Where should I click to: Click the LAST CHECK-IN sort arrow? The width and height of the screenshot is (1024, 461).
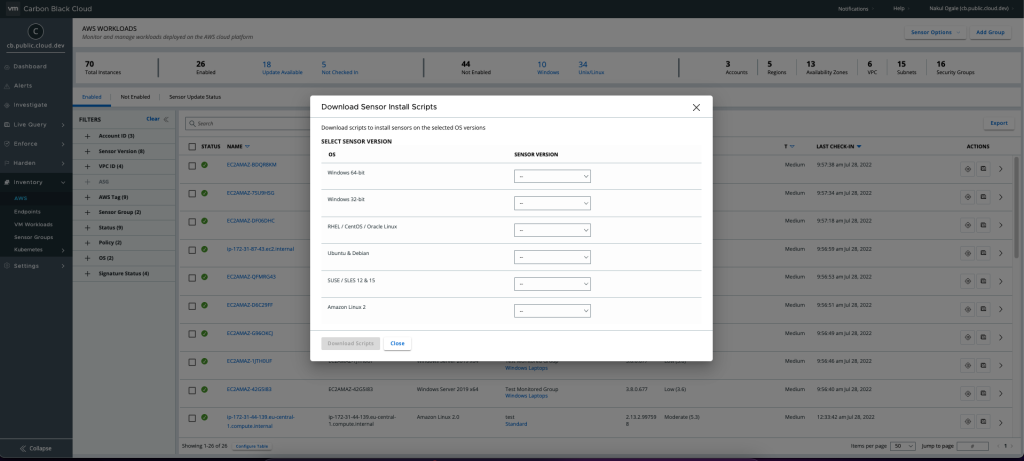pos(859,146)
